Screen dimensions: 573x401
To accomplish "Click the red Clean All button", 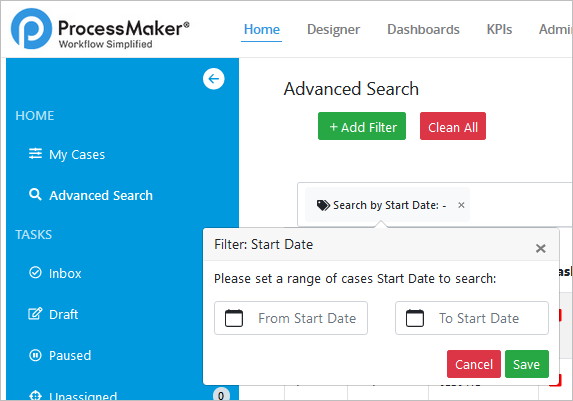I will tap(453, 126).
